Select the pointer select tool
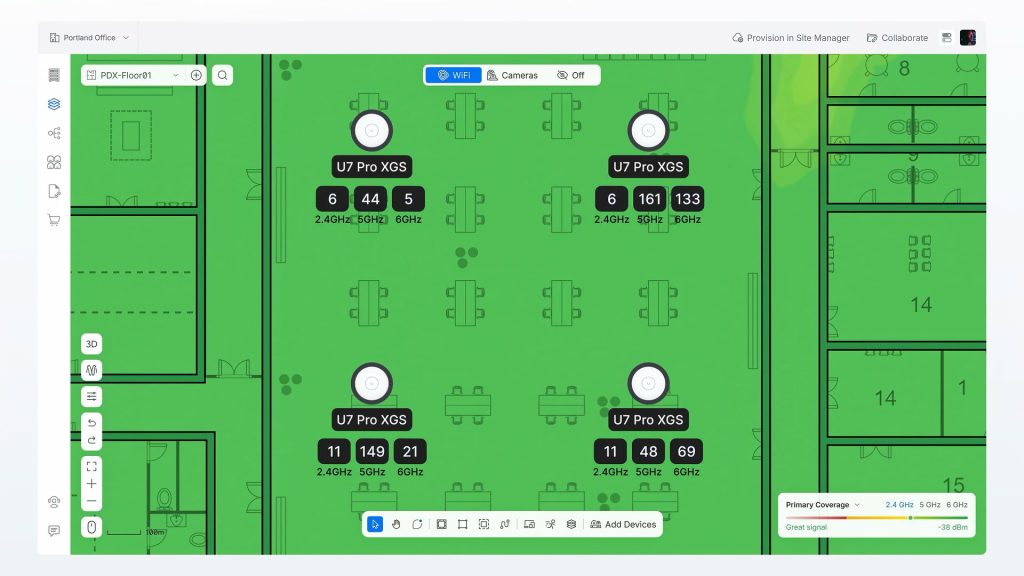 (375, 524)
